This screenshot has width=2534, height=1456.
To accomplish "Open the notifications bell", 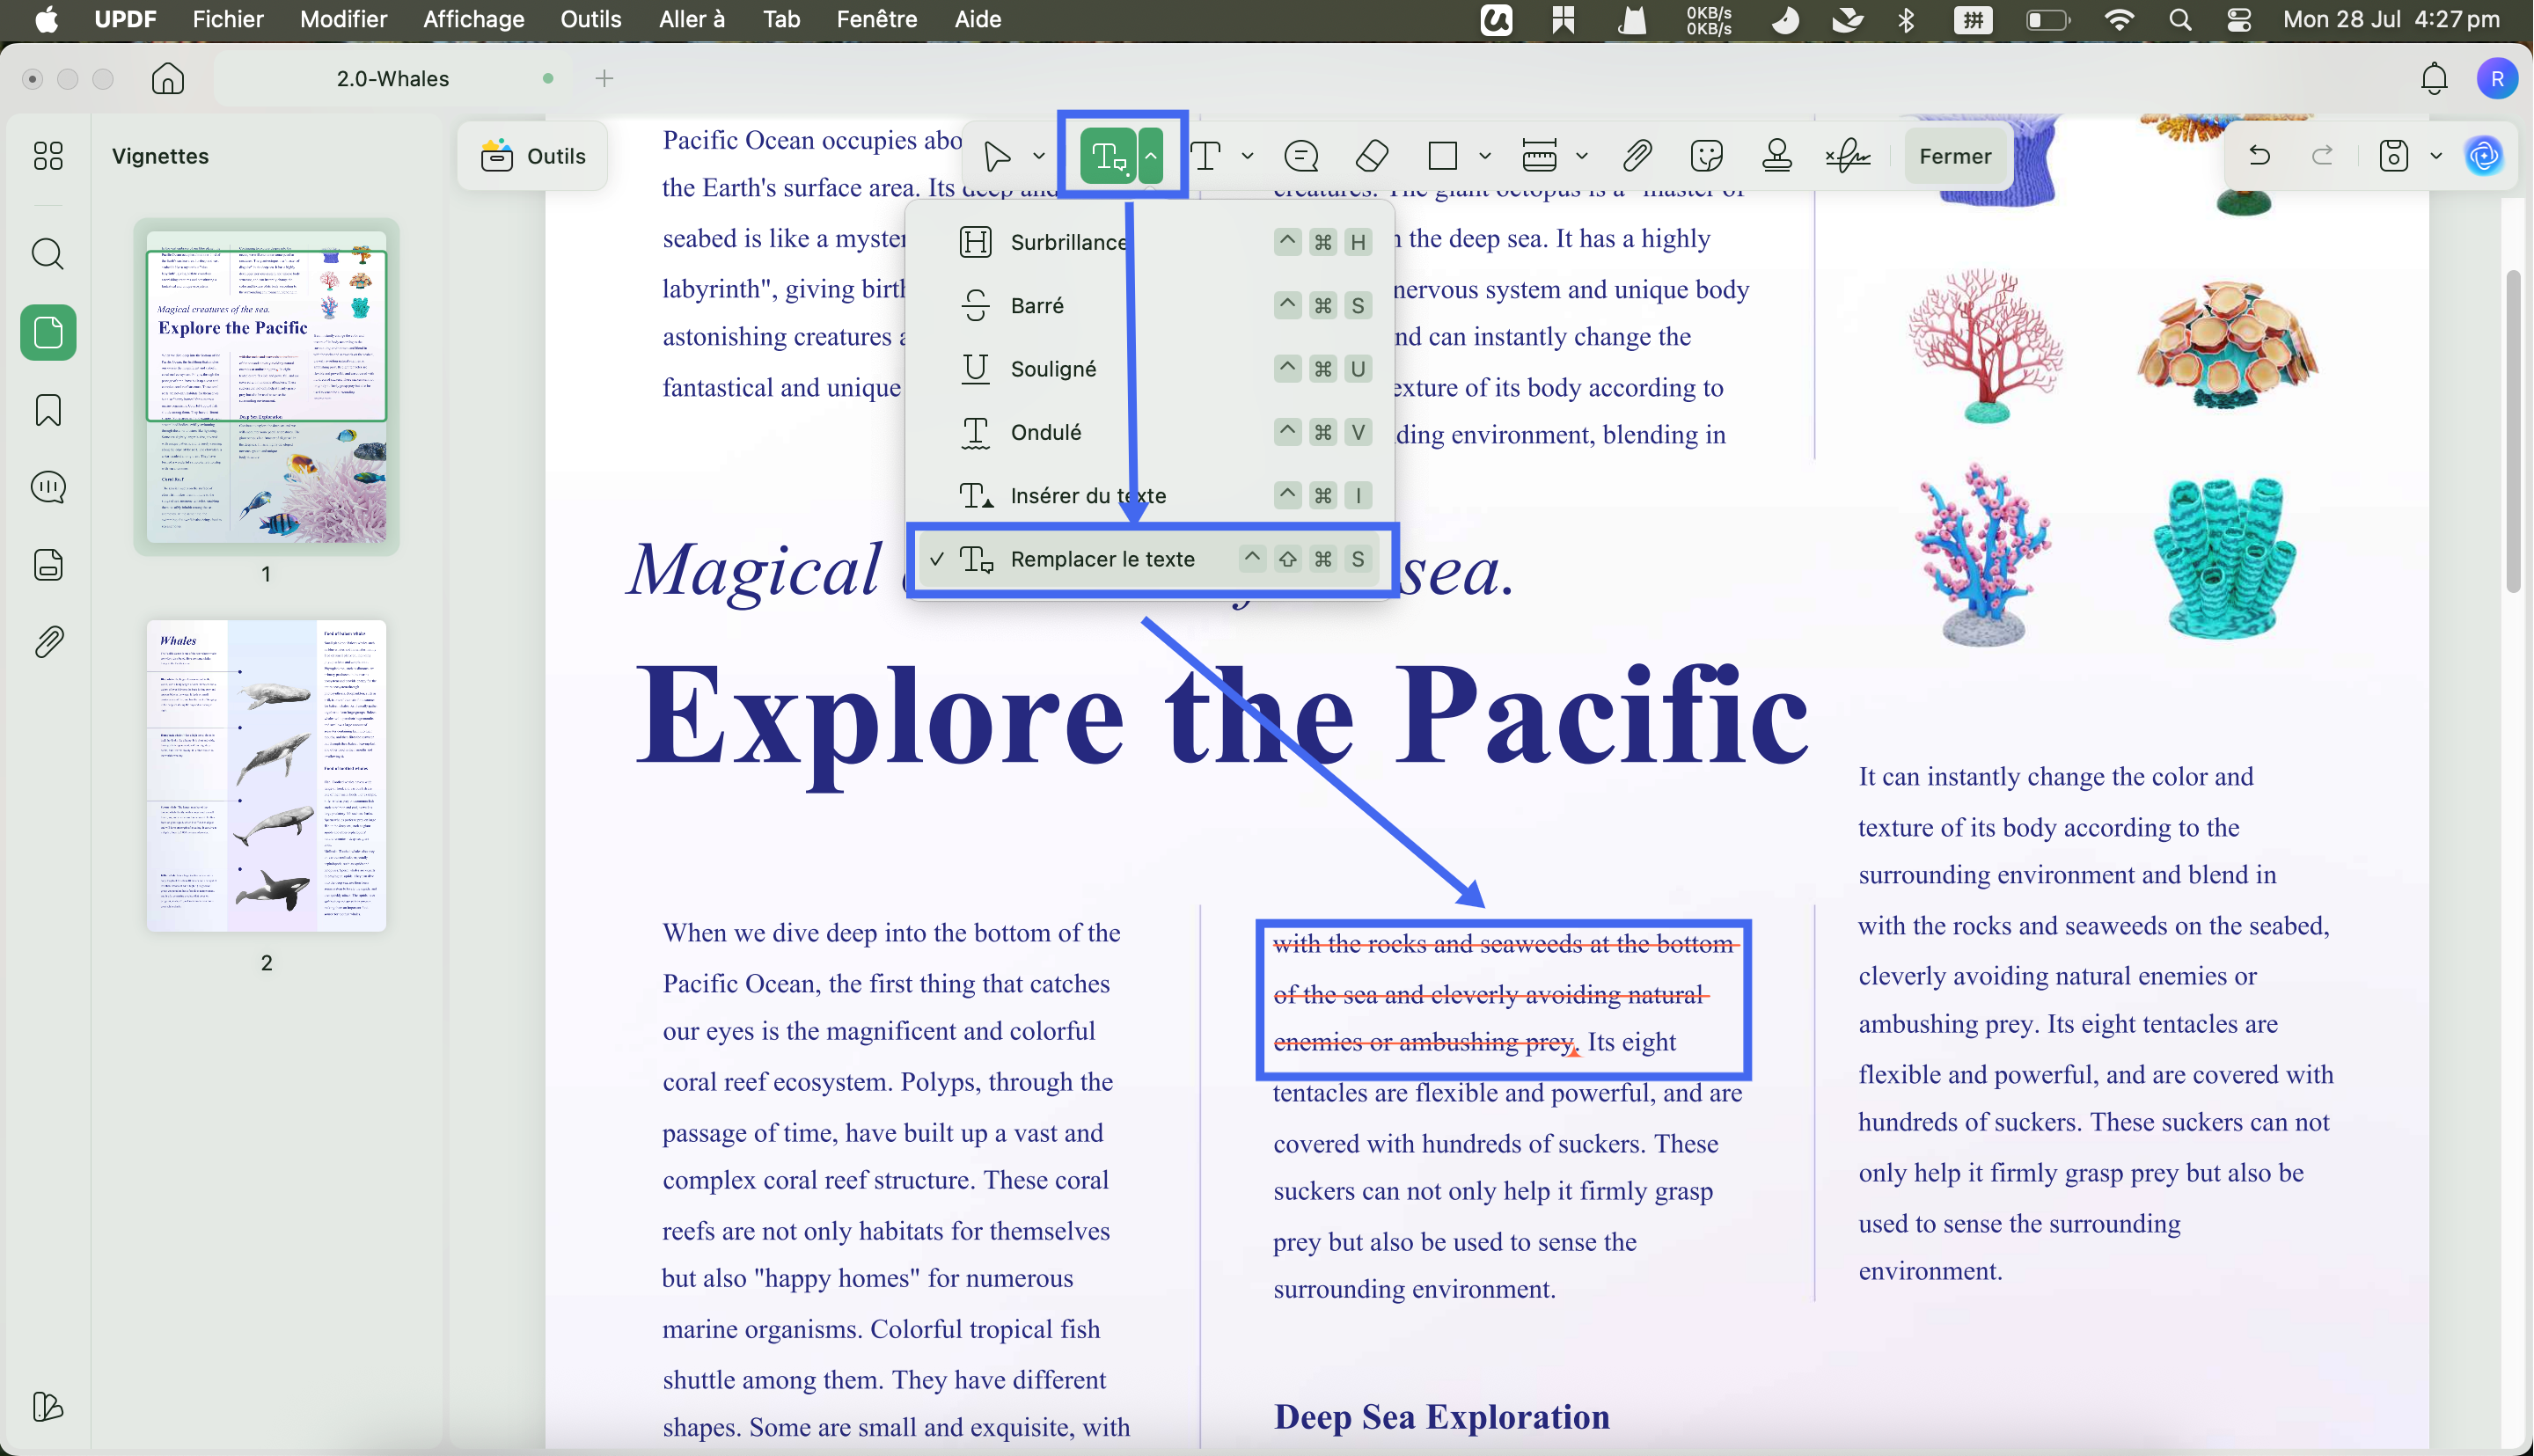I will coord(2434,78).
